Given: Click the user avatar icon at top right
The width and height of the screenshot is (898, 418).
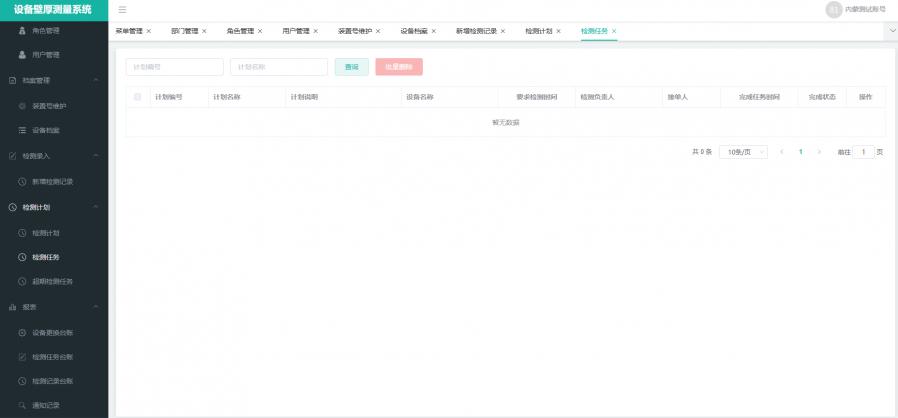Looking at the screenshot, I should pyautogui.click(x=833, y=9).
